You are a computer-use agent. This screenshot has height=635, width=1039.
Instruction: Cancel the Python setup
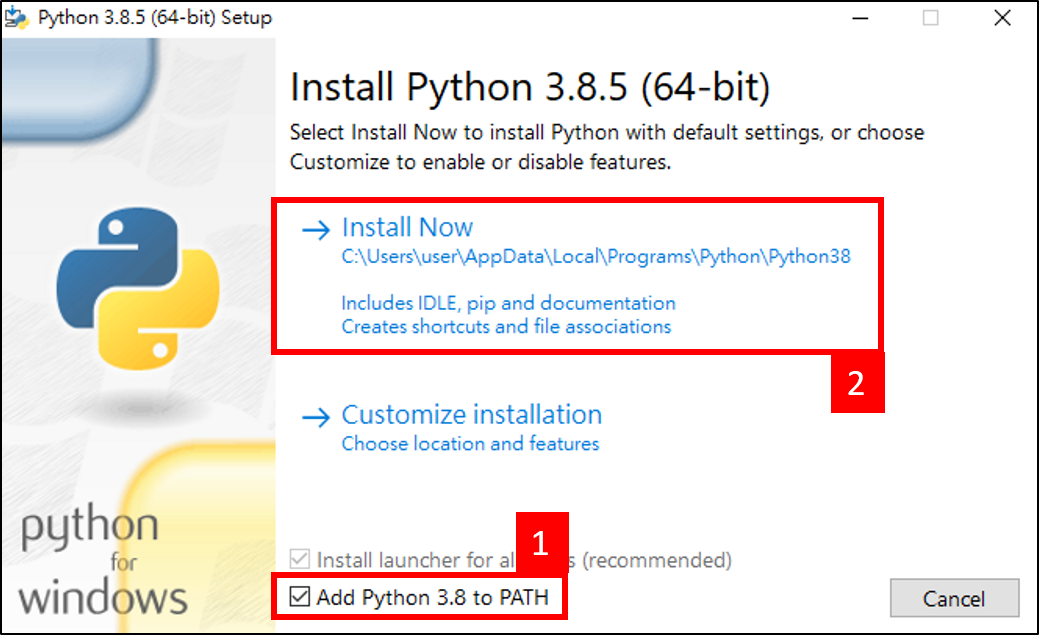[x=954, y=598]
